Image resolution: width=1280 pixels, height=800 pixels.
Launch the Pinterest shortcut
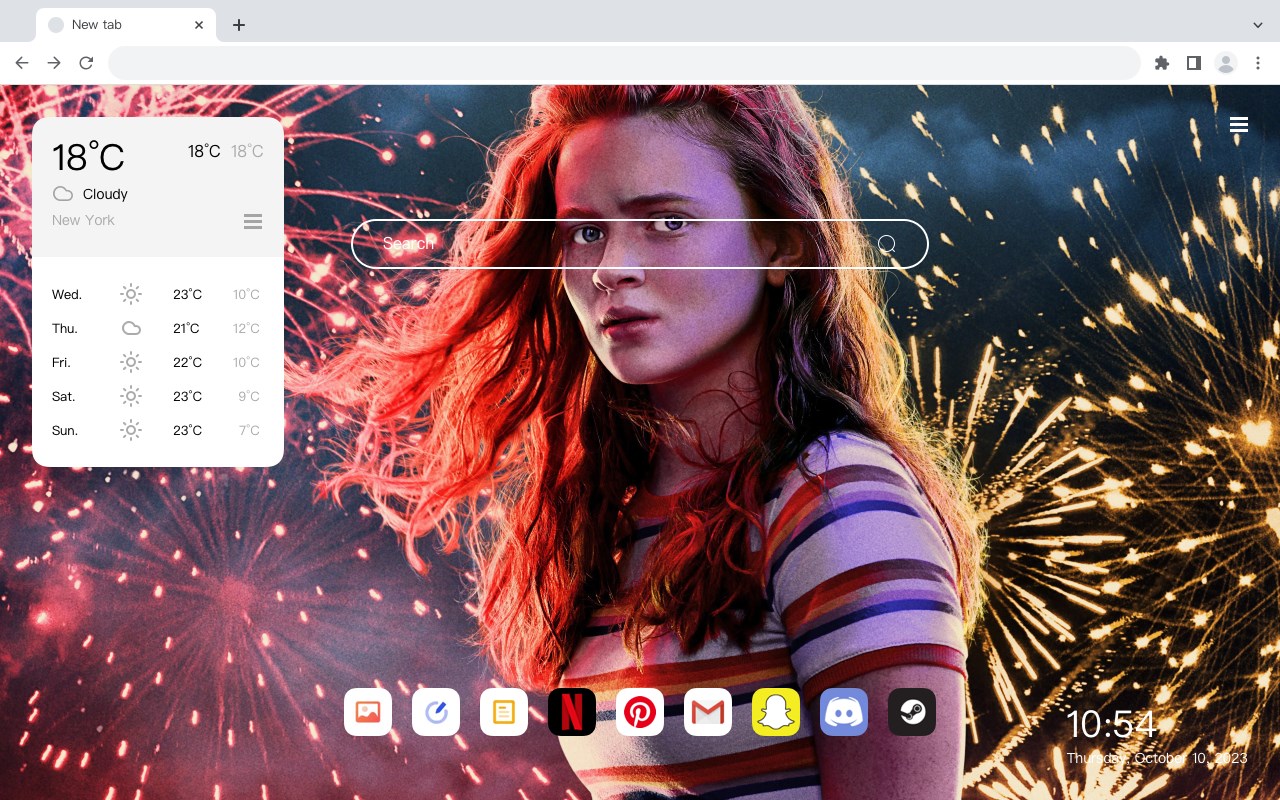click(x=640, y=712)
